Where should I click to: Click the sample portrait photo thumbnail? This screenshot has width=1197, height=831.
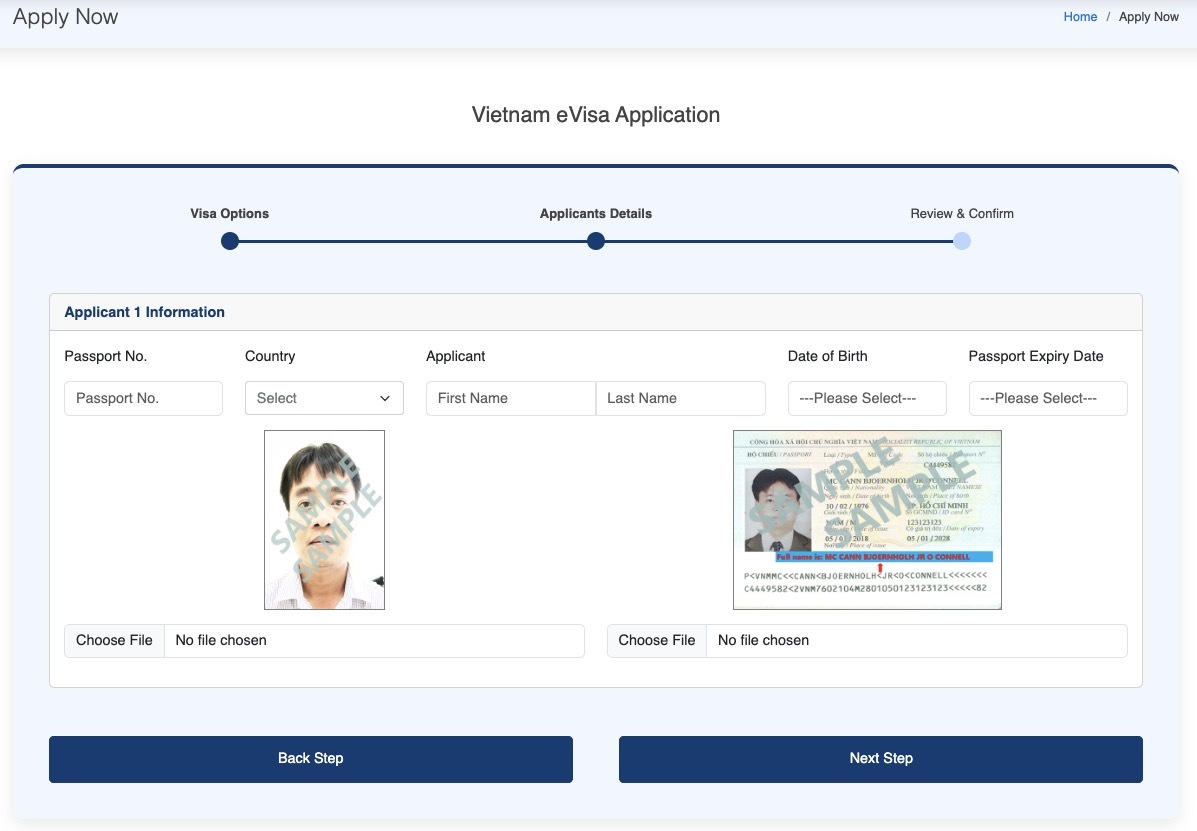(324, 520)
